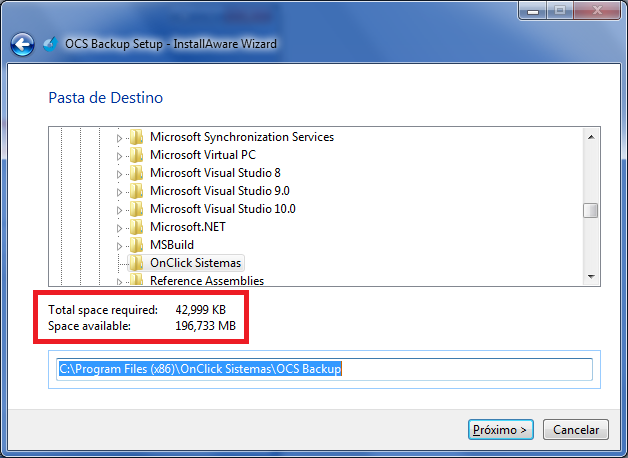Select Microsoft Synchronization Services folder name
628x458 pixels.
[242, 137]
